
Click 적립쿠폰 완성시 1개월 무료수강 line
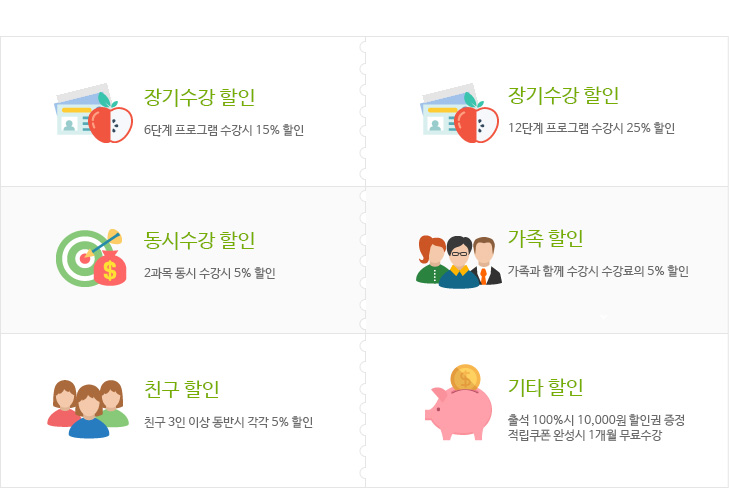(584, 435)
